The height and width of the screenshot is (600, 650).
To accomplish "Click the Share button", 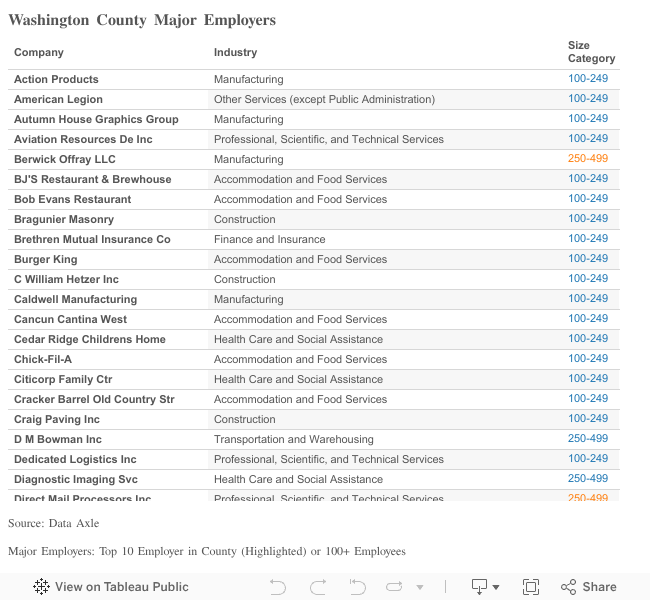I will pyautogui.click(x=589, y=587).
